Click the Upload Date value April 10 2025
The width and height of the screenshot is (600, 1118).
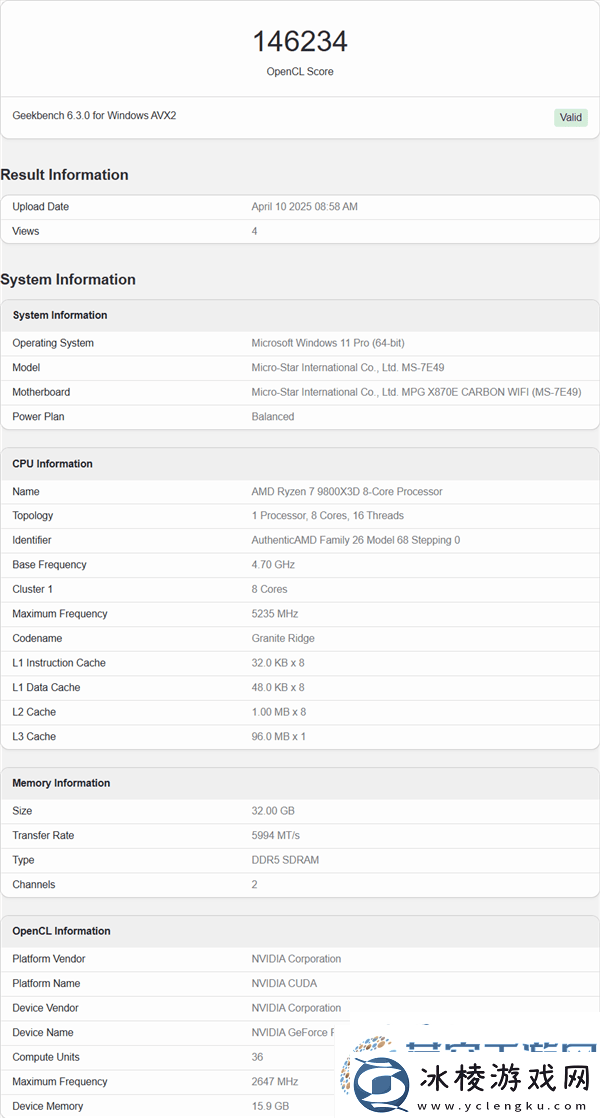tap(304, 207)
